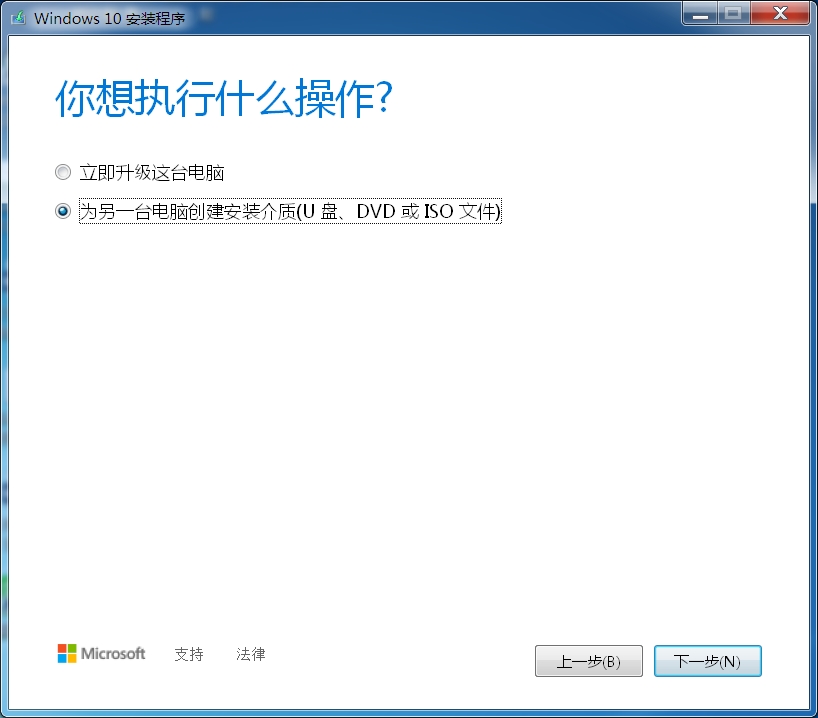Click the 为另一台电脑创建安装介质 text portion
818x718 pixels.
[x=188, y=211]
